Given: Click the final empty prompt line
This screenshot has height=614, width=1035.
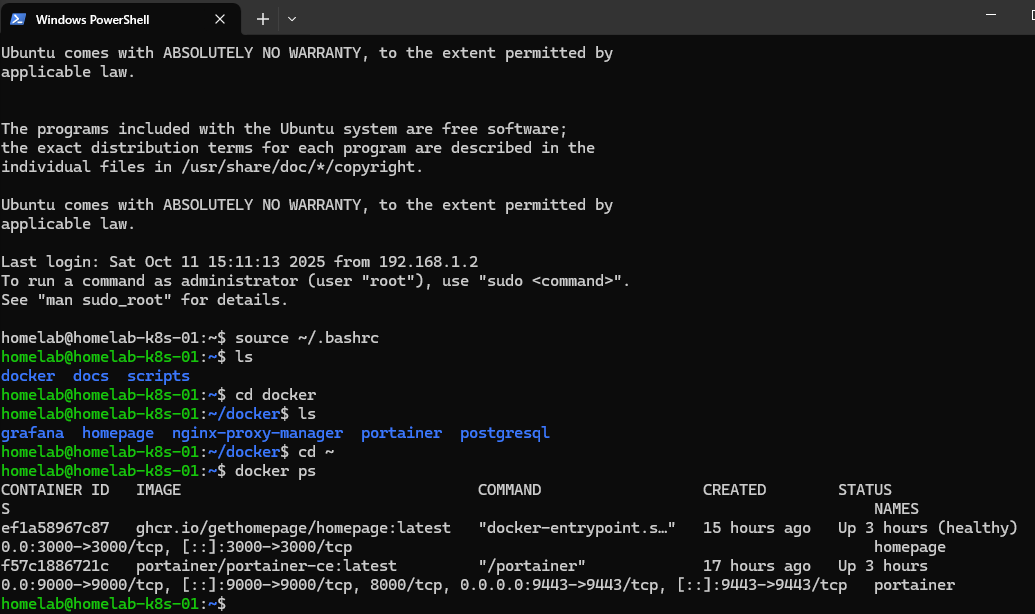Looking at the screenshot, I should pyautogui.click(x=114, y=603).
